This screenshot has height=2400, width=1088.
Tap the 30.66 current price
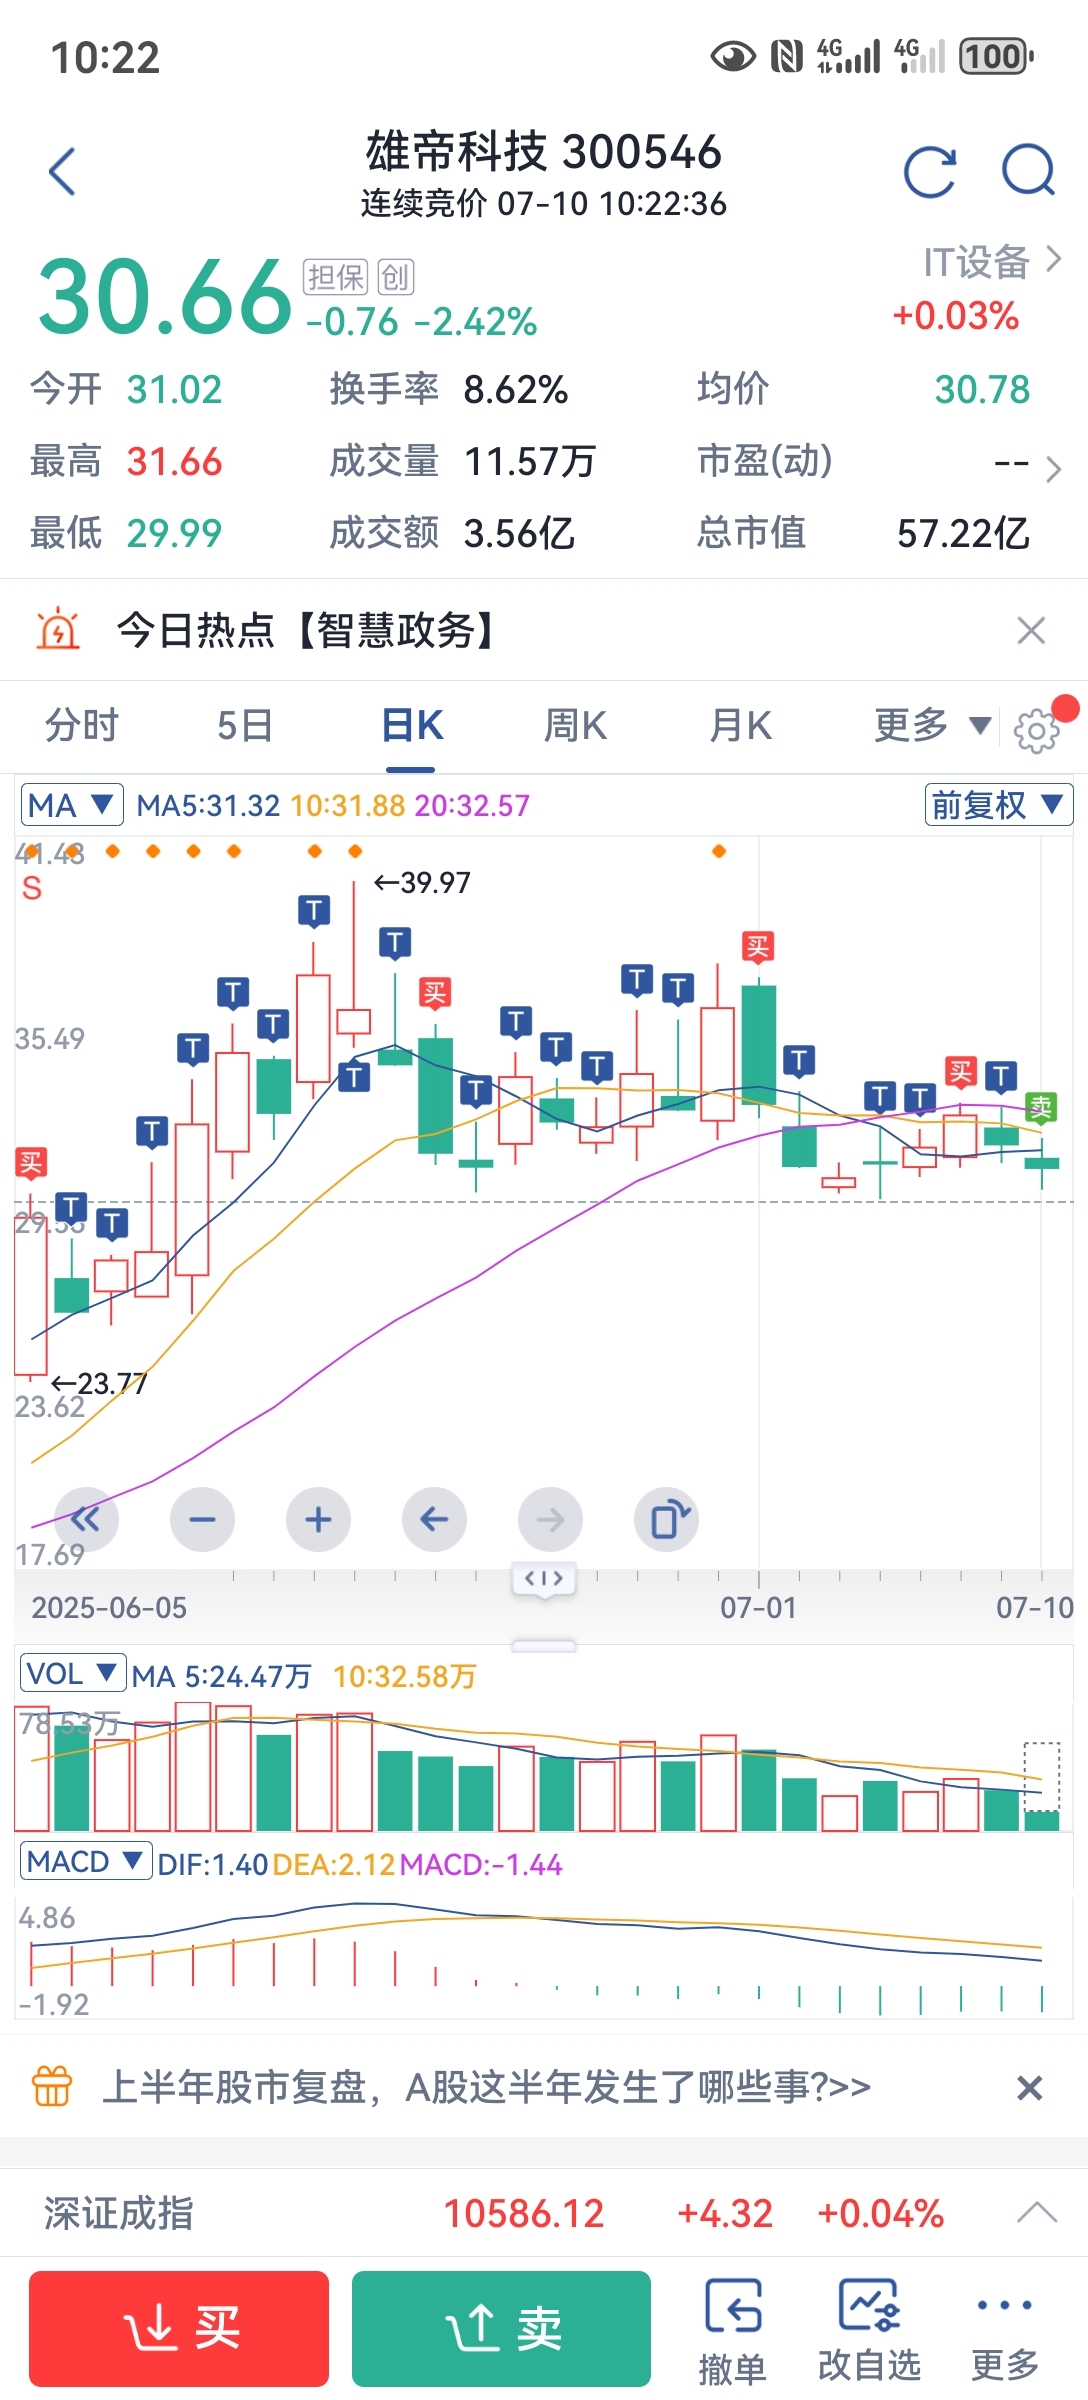(x=165, y=297)
